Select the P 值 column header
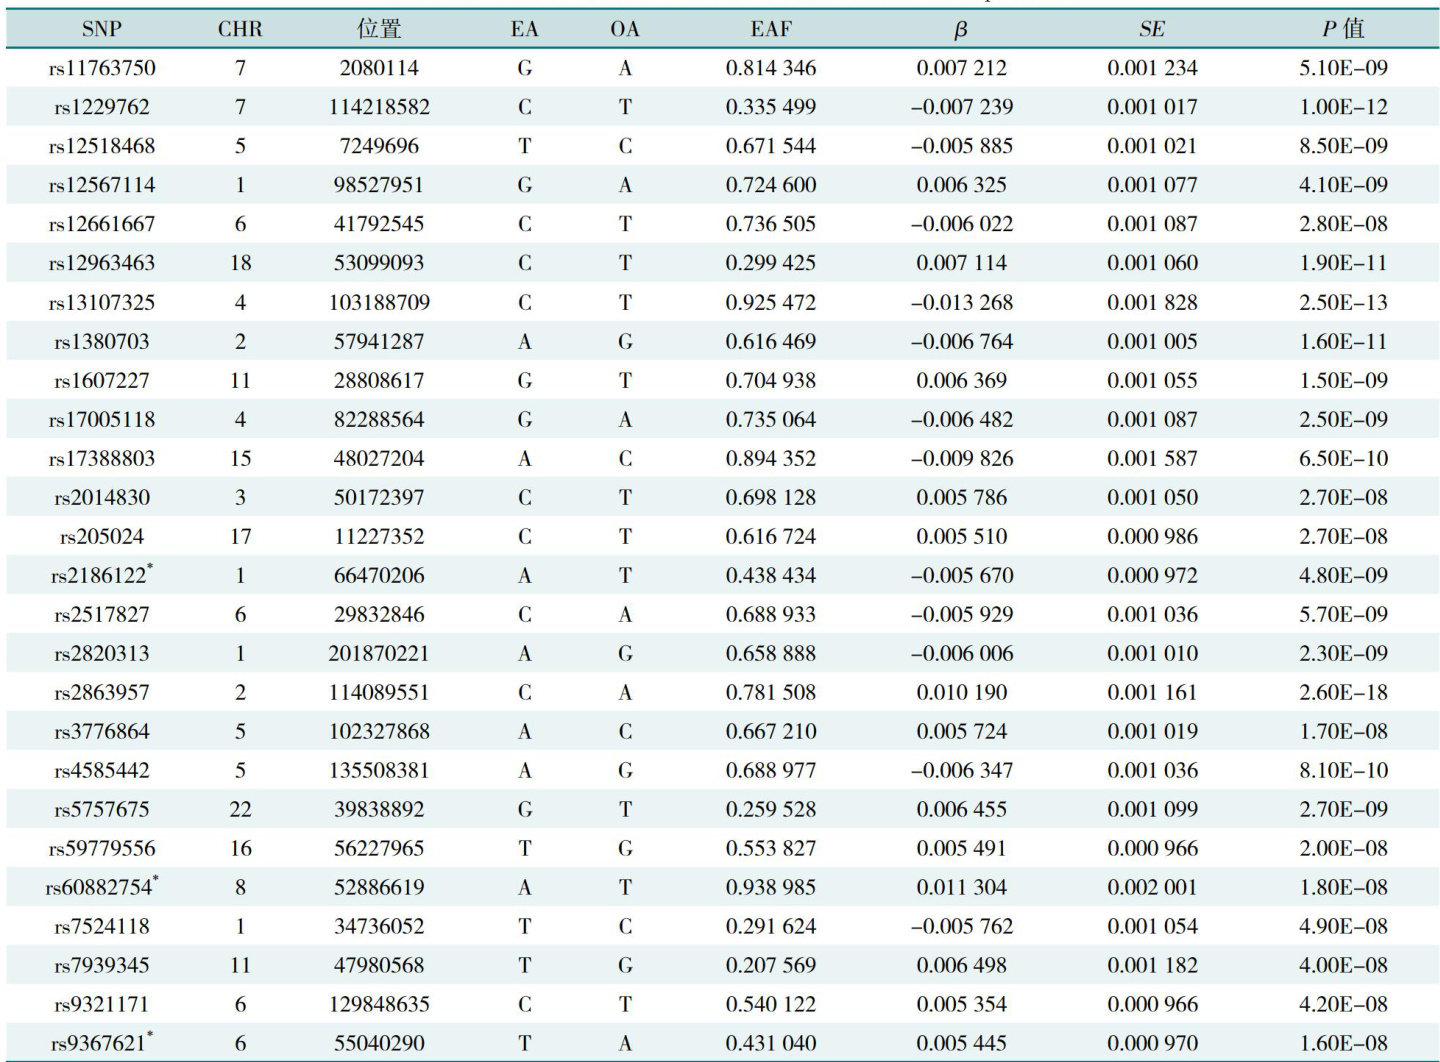 click(x=1342, y=29)
